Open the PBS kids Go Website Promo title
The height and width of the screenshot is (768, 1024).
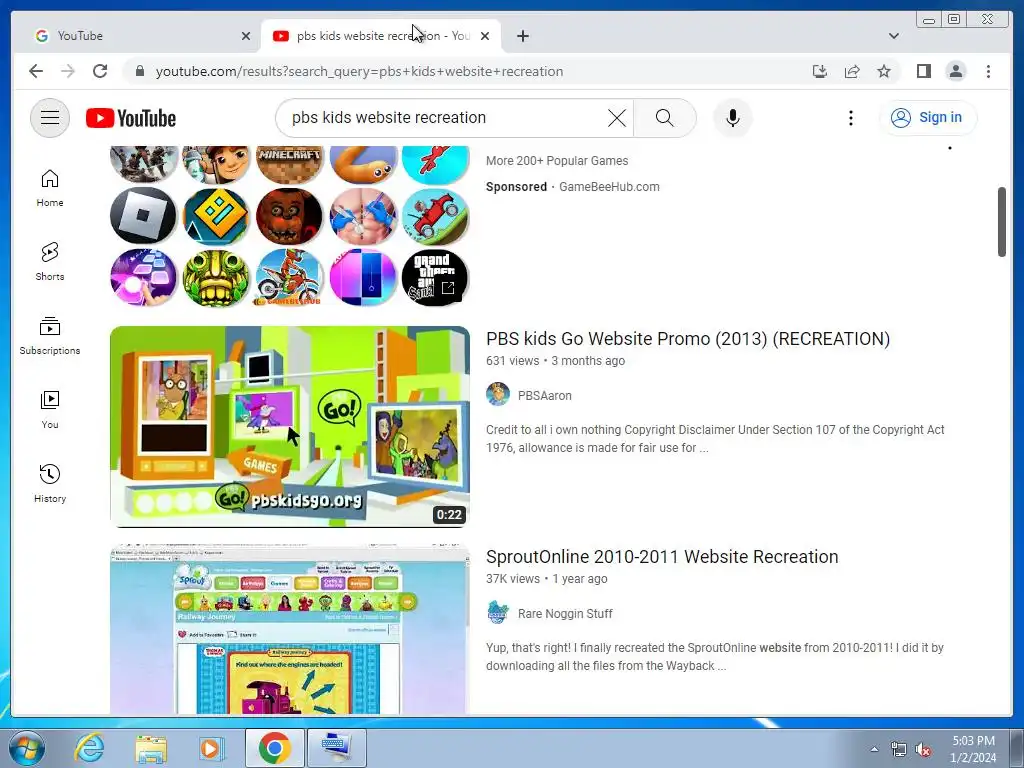(x=688, y=339)
